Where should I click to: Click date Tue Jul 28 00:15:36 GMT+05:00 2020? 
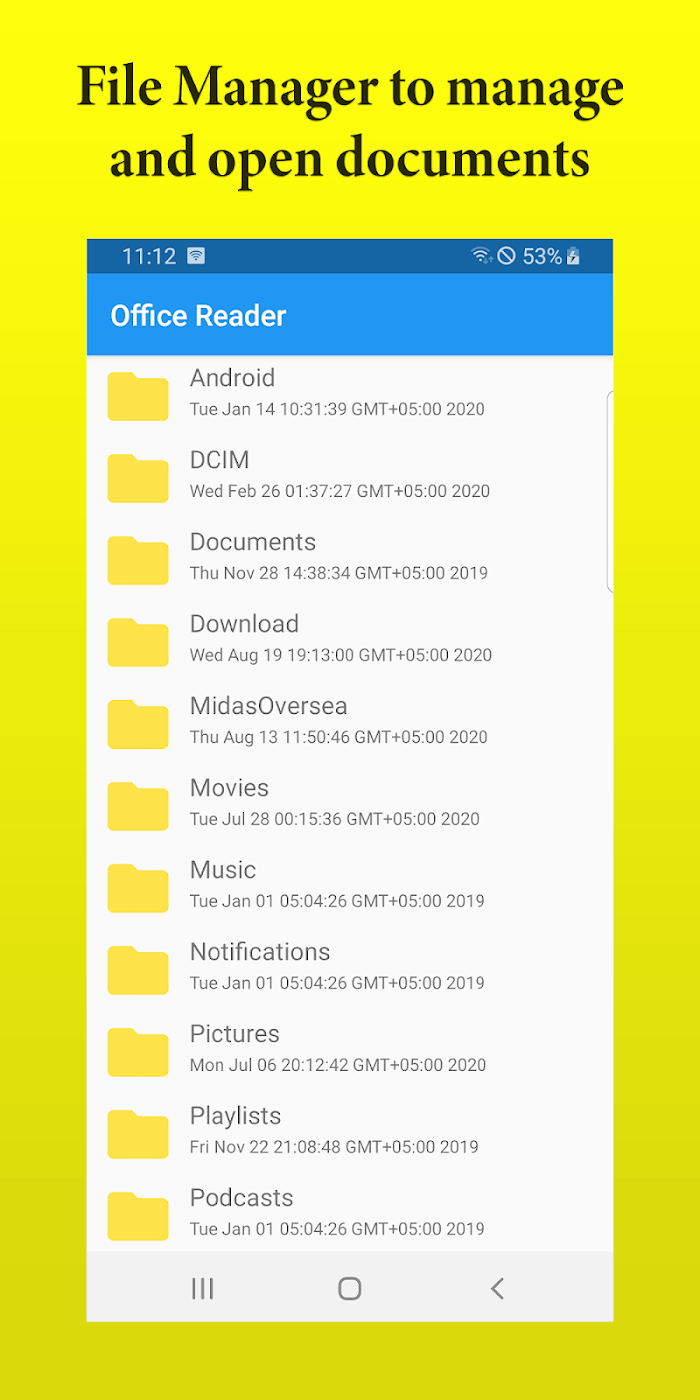pyautogui.click(x=335, y=819)
